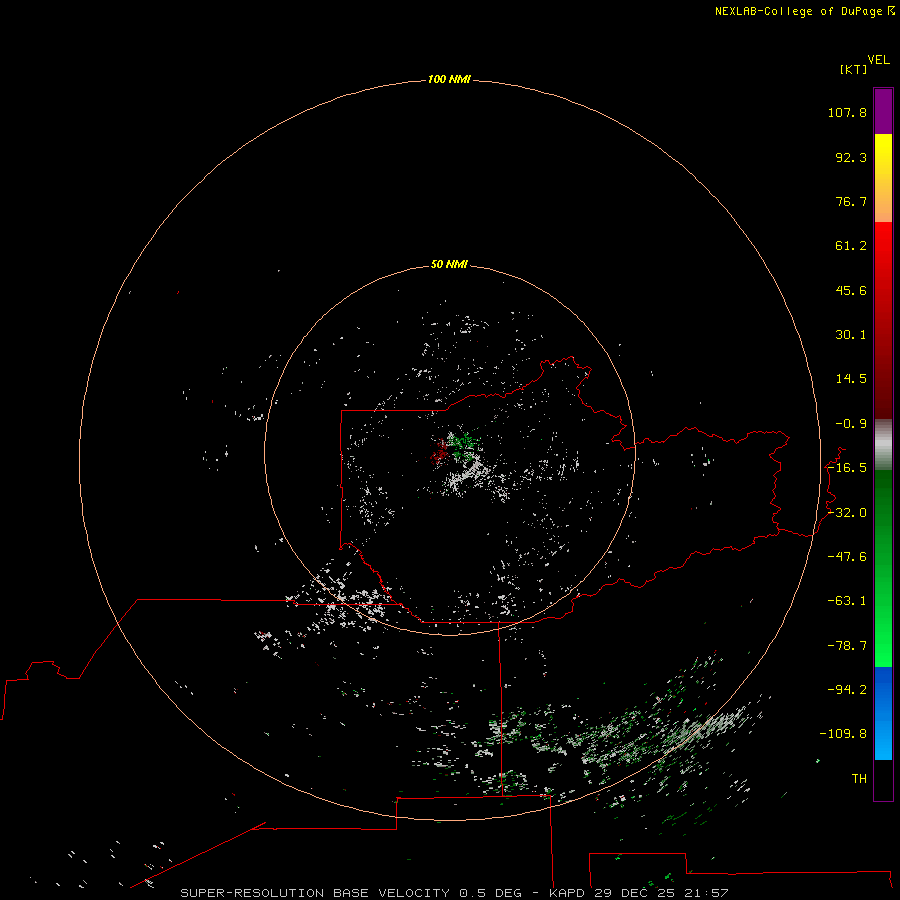Click the NEXLAB-College of DuPage credit text
Screen dimensions: 900x900
coord(798,11)
